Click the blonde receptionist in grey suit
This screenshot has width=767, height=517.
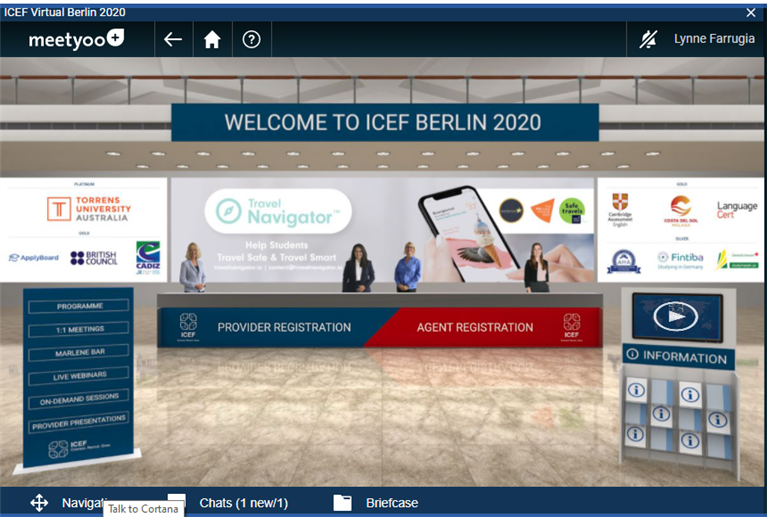click(193, 268)
